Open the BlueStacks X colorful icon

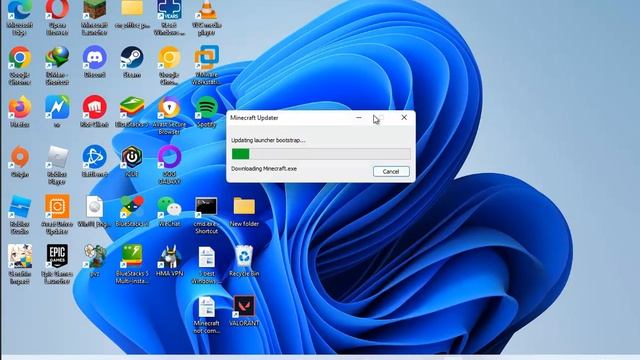click(132, 211)
